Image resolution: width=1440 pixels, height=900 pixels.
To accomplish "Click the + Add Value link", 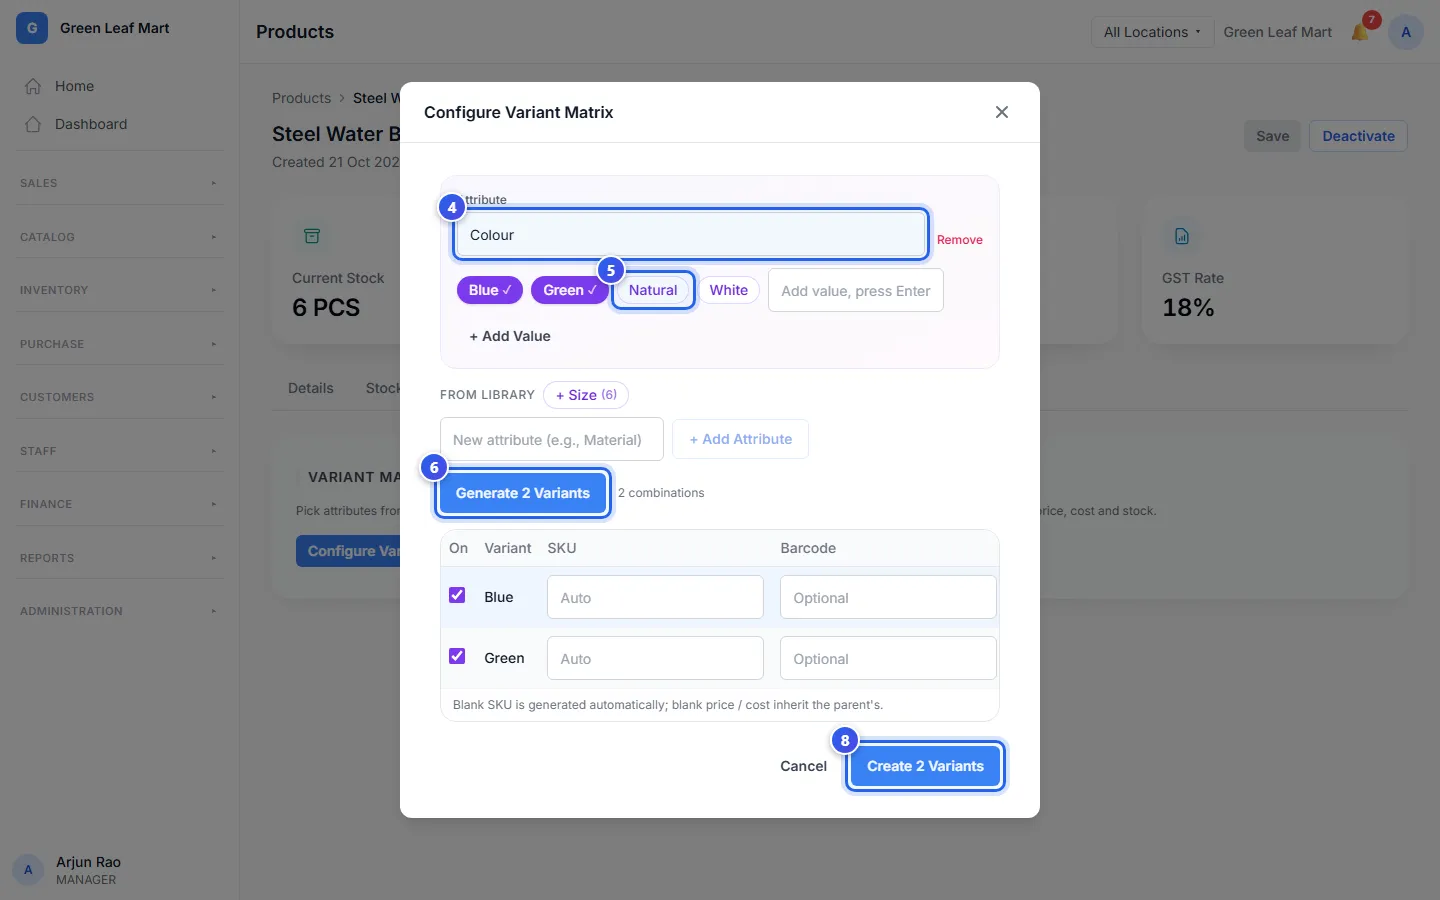I will pyautogui.click(x=510, y=336).
